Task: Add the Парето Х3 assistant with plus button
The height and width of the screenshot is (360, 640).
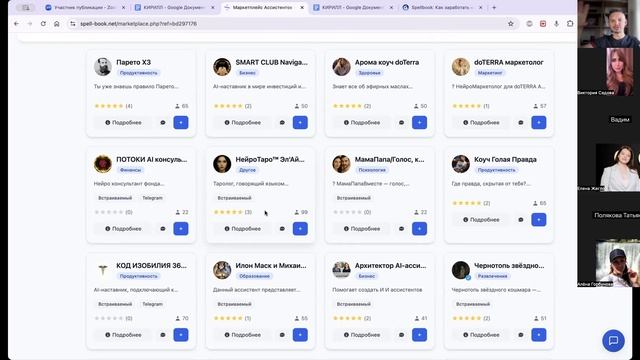Action: 181,122
